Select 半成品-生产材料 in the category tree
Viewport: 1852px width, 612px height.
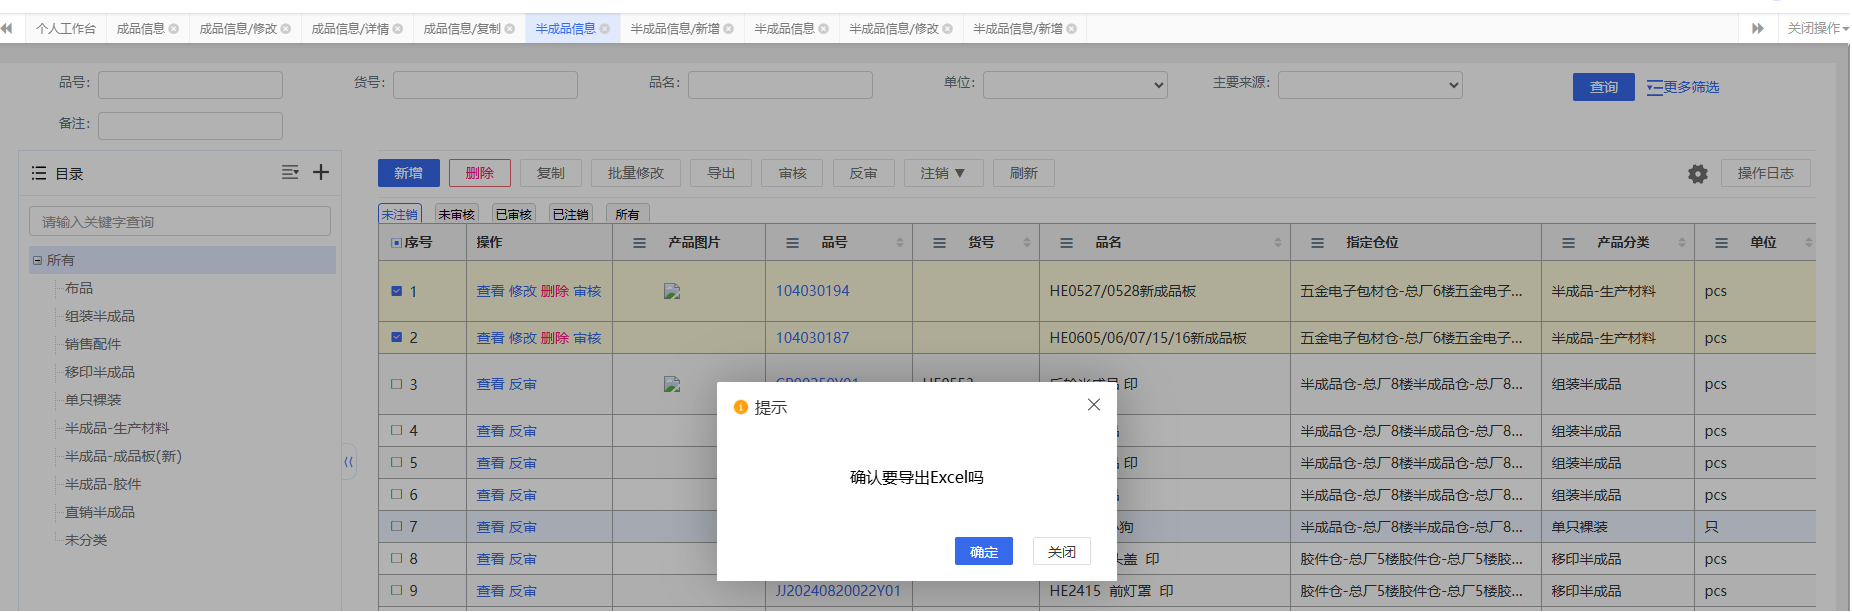coord(117,428)
